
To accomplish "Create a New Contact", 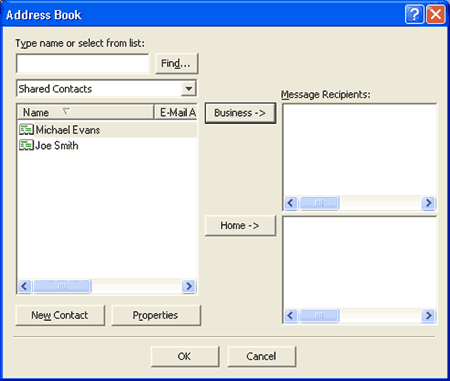I will pos(60,315).
